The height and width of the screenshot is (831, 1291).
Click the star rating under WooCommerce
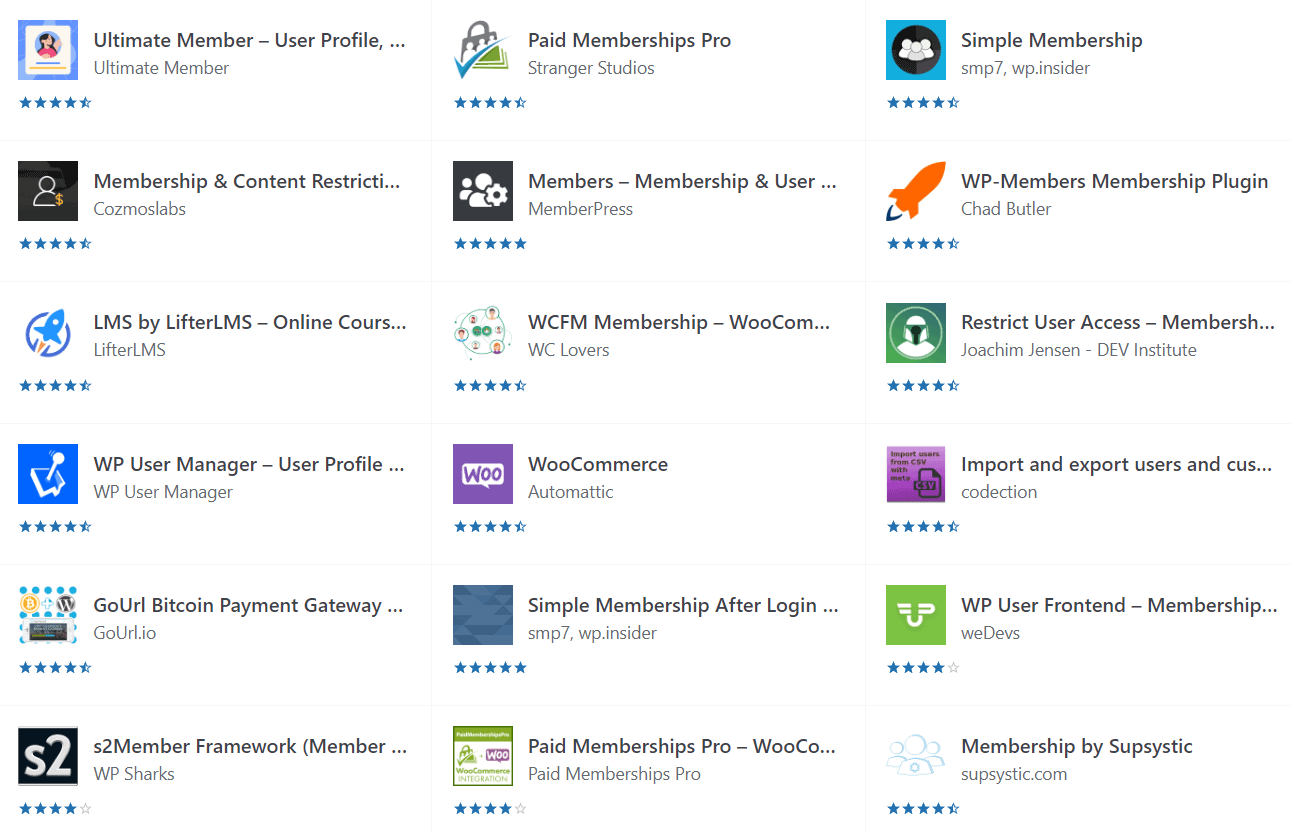click(x=490, y=526)
